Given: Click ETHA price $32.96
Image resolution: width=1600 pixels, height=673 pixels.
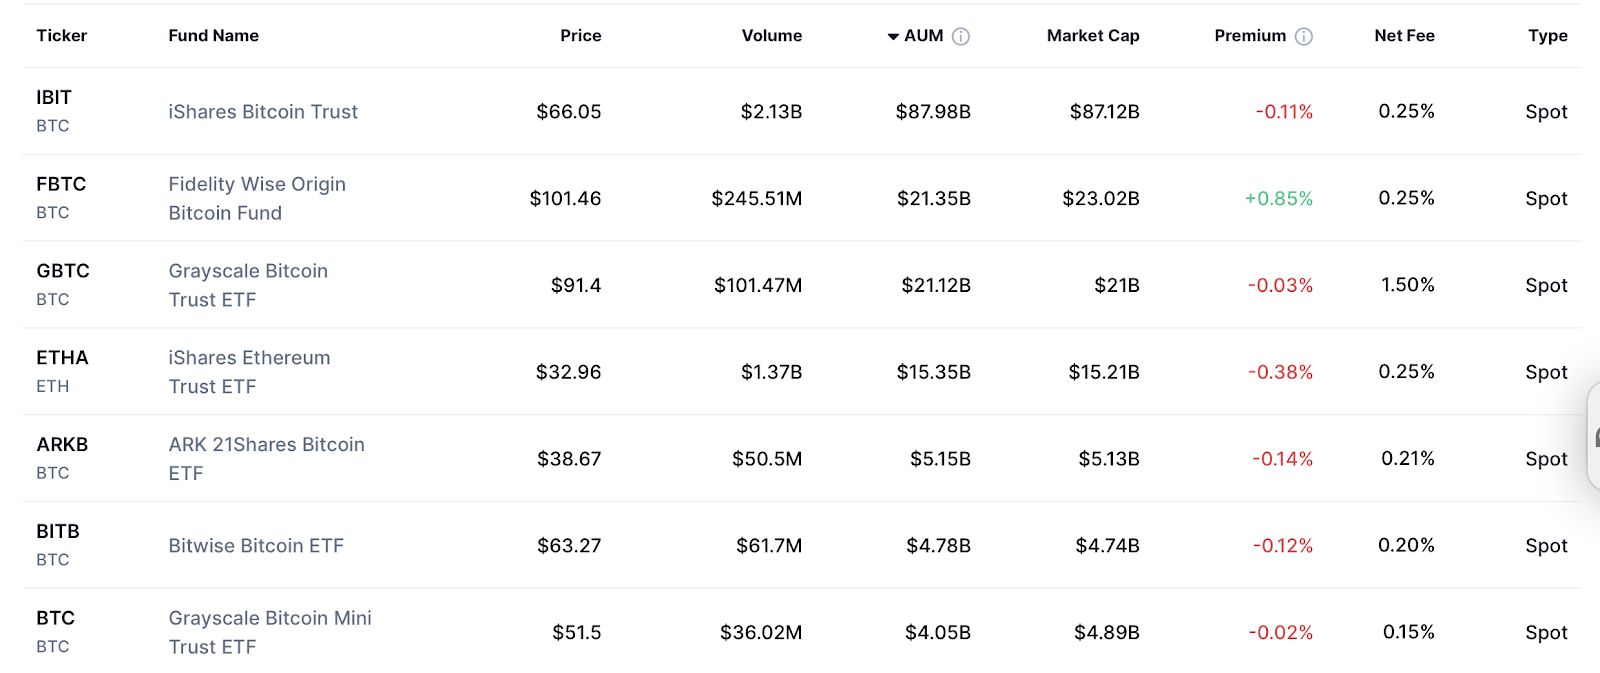Looking at the screenshot, I should [x=569, y=372].
